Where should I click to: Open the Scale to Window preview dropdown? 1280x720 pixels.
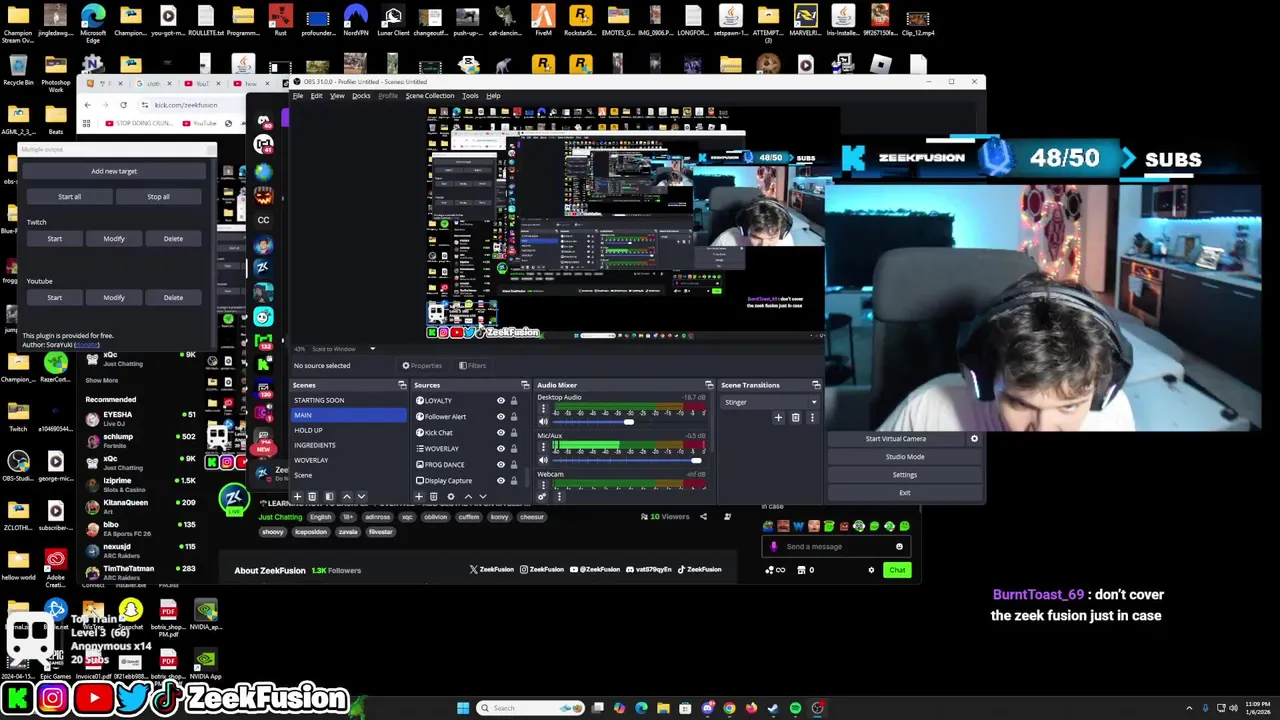click(x=343, y=349)
